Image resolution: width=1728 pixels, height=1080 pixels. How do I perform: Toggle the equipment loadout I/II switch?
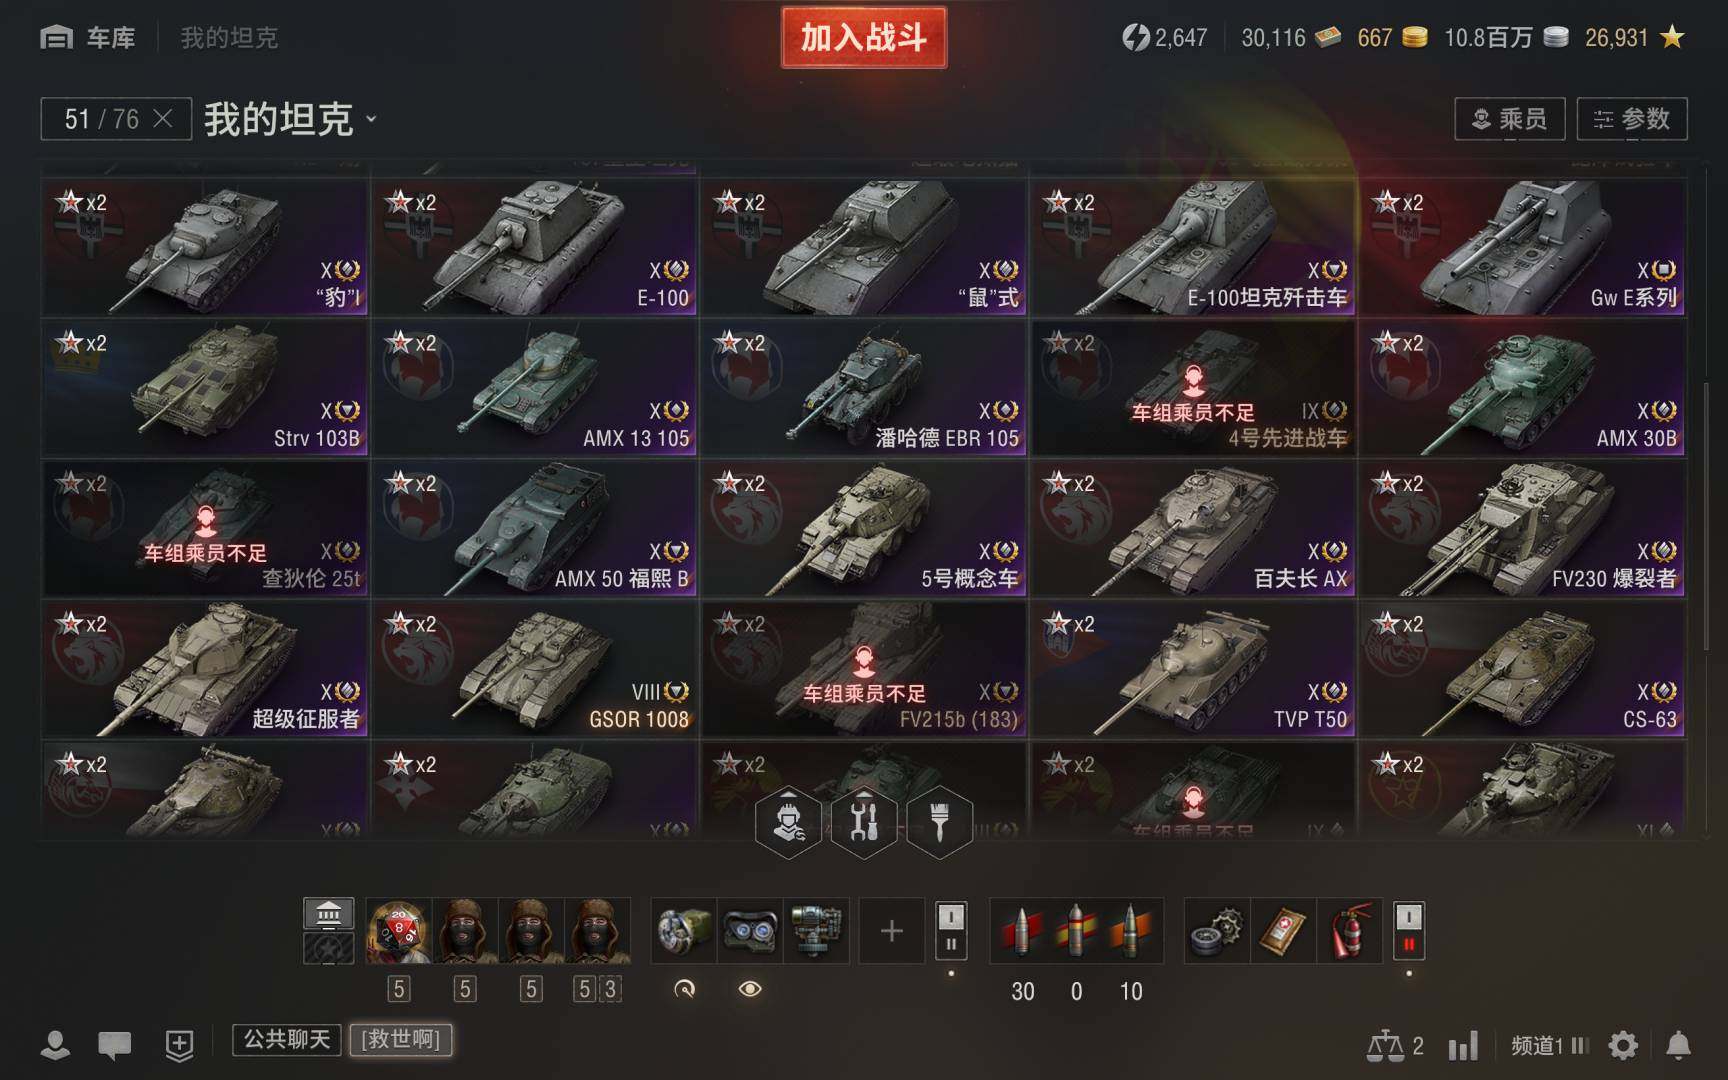coord(951,931)
